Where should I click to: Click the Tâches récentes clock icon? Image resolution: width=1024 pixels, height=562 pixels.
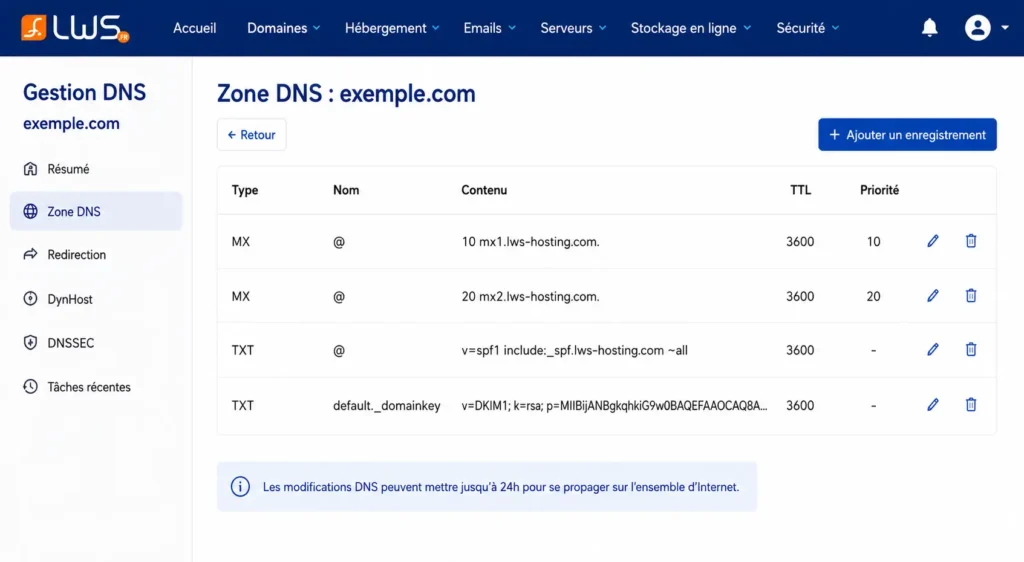tap(30, 386)
